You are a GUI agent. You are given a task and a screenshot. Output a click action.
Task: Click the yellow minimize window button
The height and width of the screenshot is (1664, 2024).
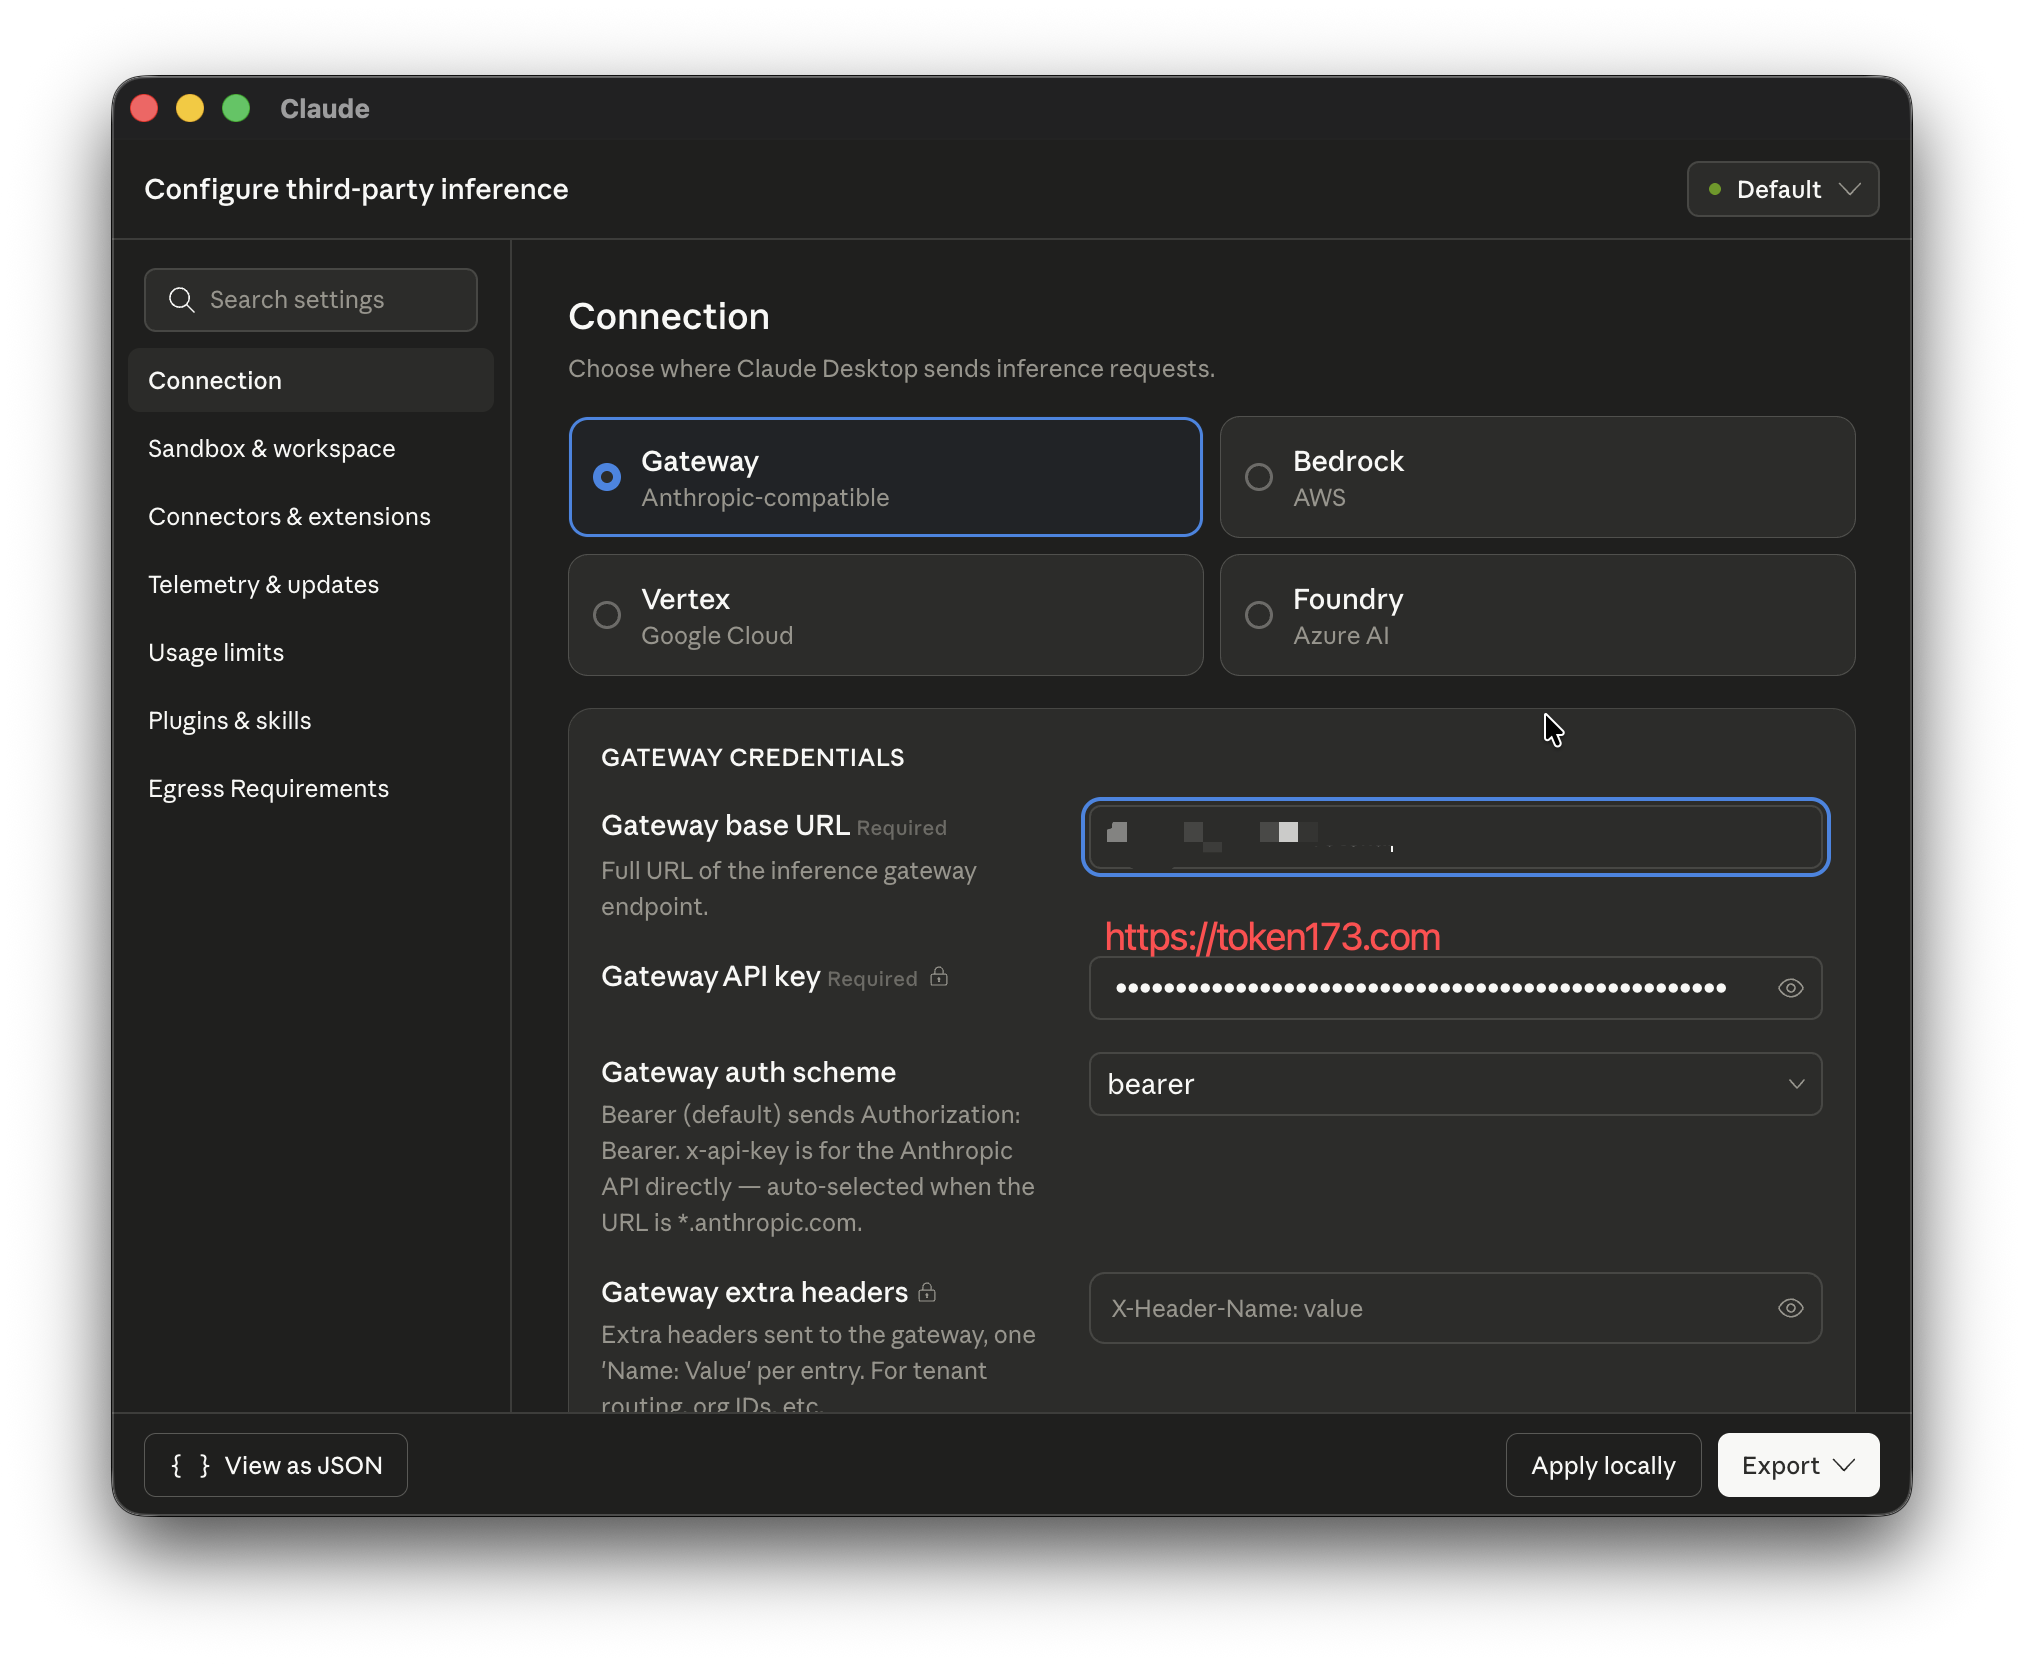tap(190, 108)
